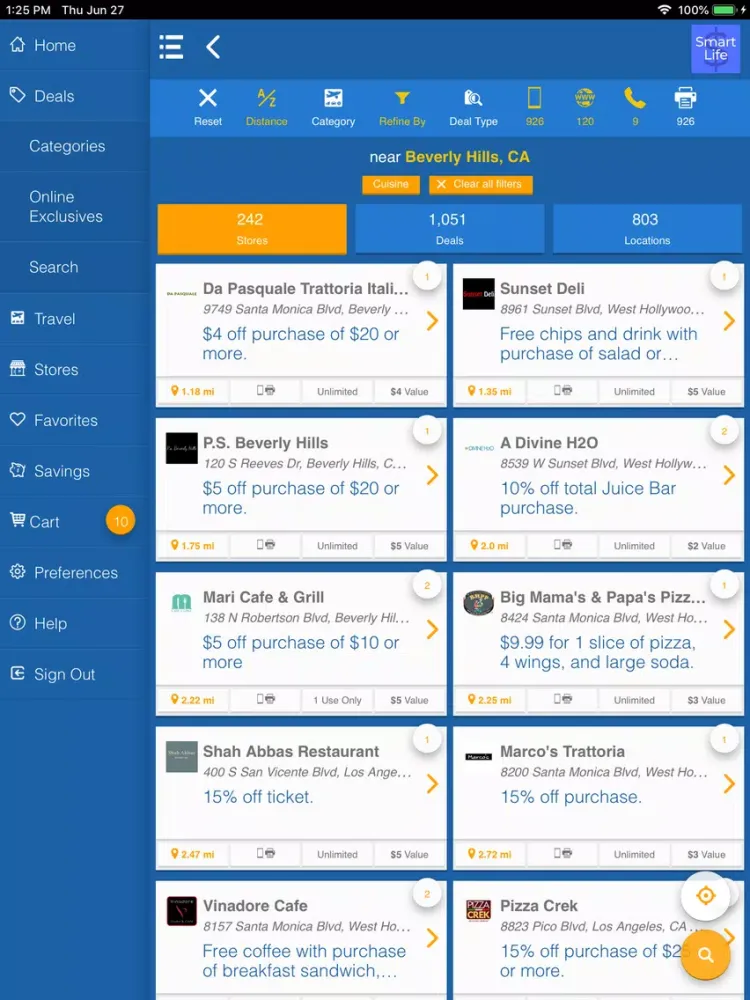The width and height of the screenshot is (750, 1000).
Task: Expand Shah Abbas Restaurant chevron
Action: point(432,784)
